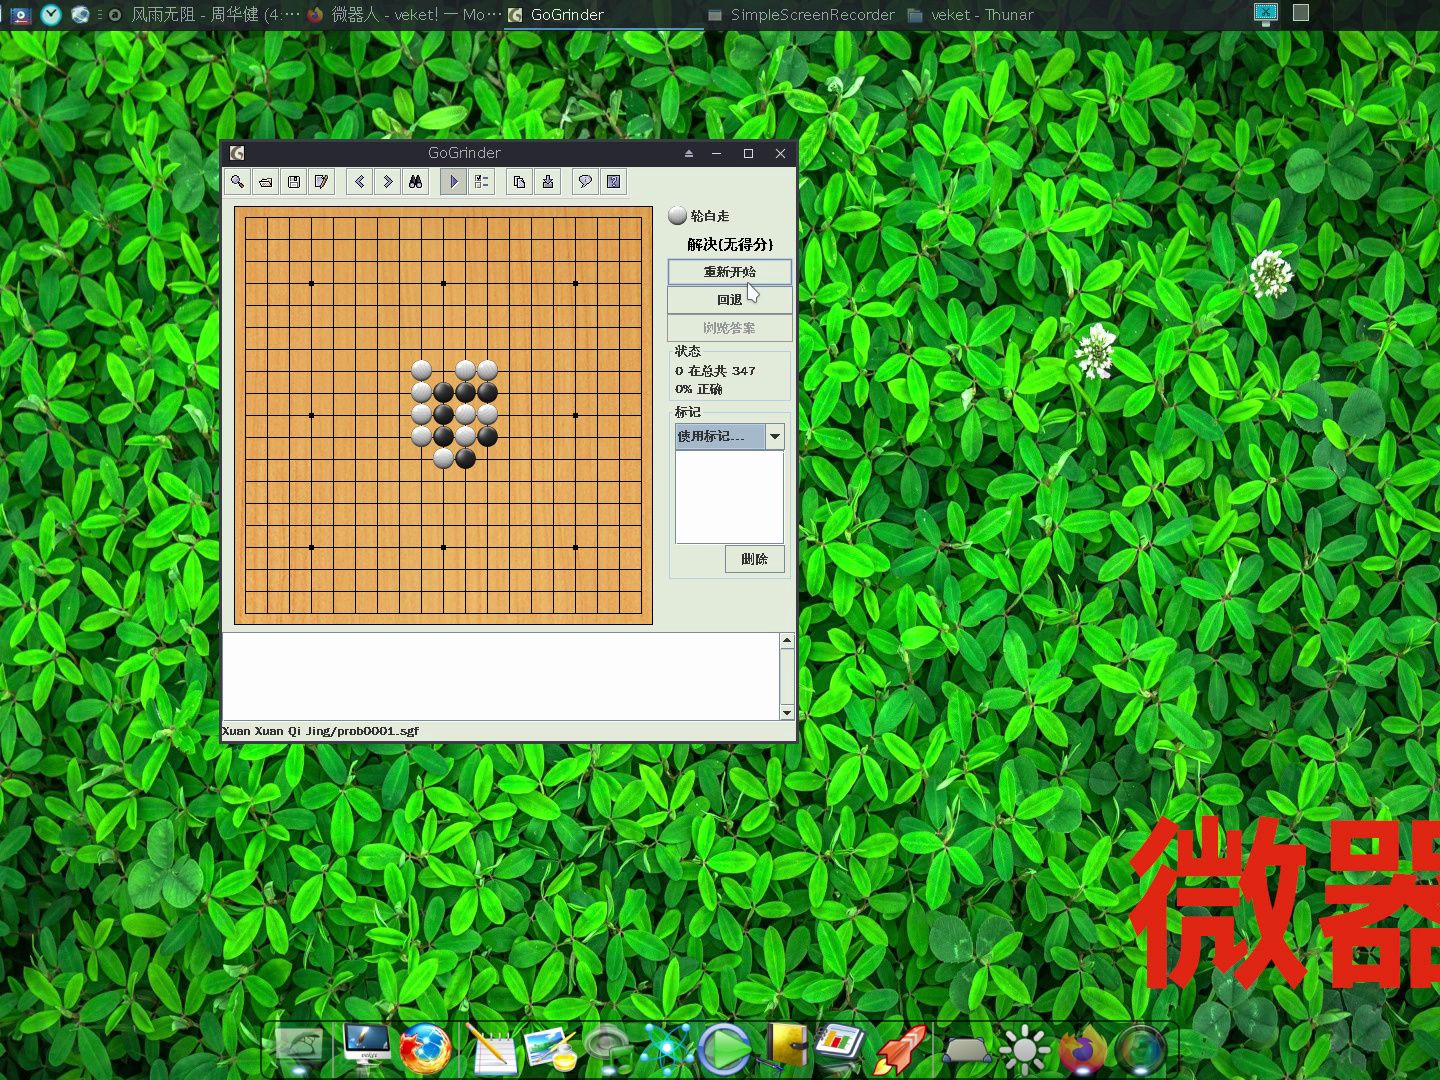This screenshot has height=1080, width=1440.
Task: Toggle the play triangle mode button
Action: pyautogui.click(x=453, y=182)
